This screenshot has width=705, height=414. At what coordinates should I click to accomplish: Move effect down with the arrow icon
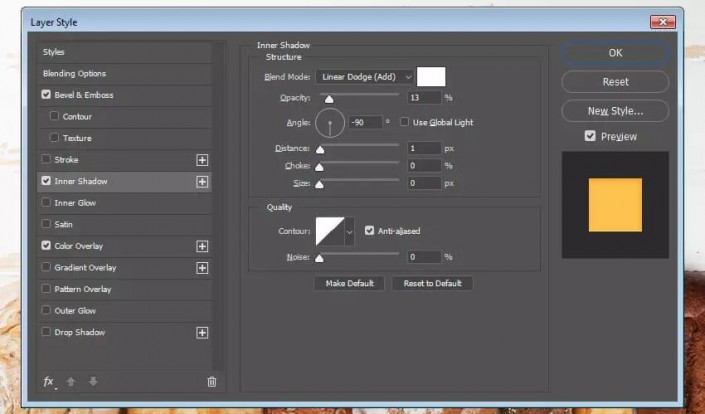(93, 382)
